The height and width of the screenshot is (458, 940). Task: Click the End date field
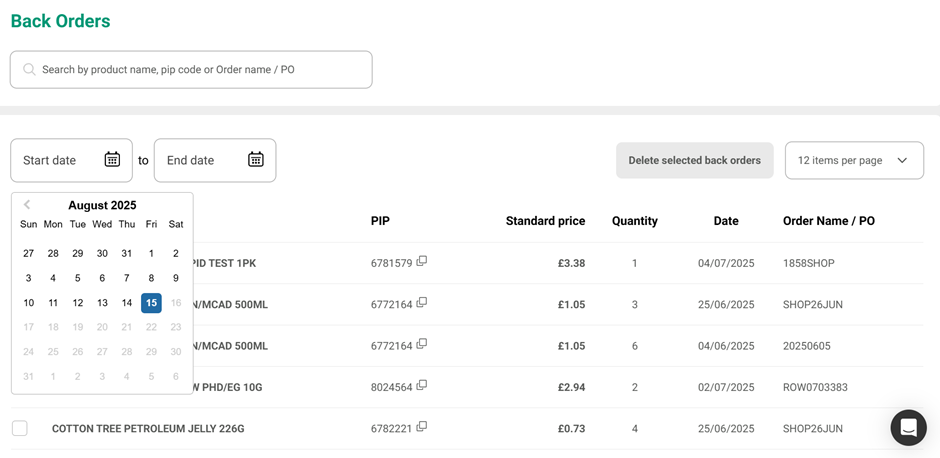click(200, 160)
